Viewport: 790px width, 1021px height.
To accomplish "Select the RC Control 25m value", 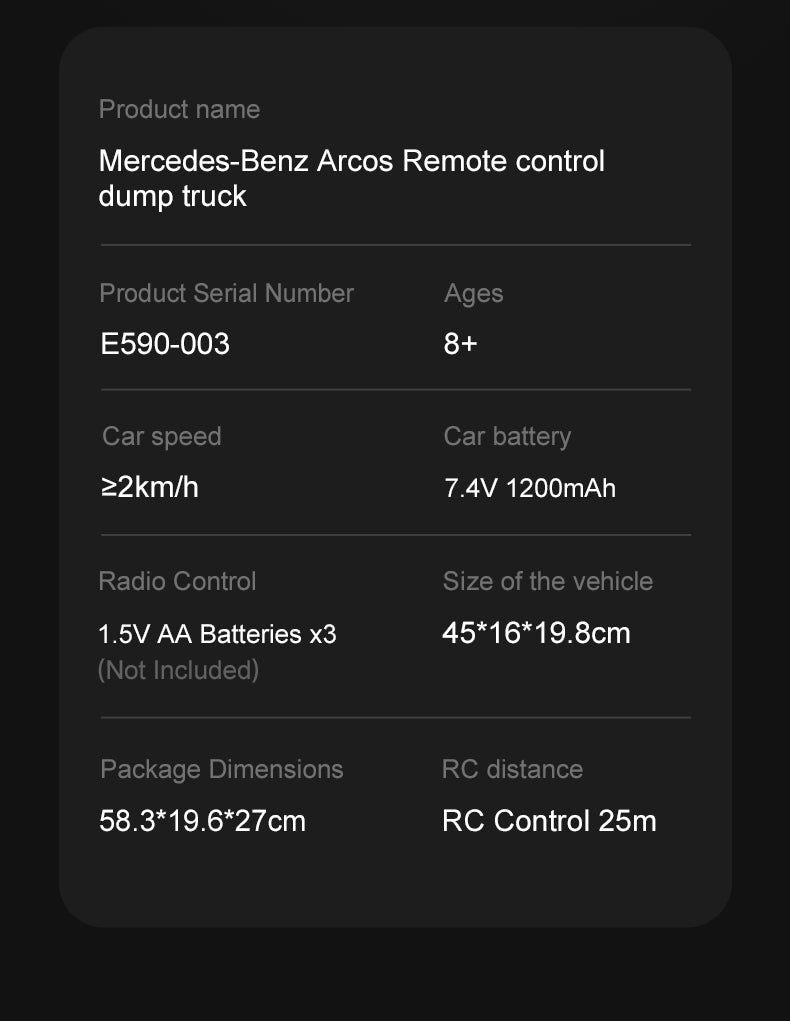I will (549, 821).
